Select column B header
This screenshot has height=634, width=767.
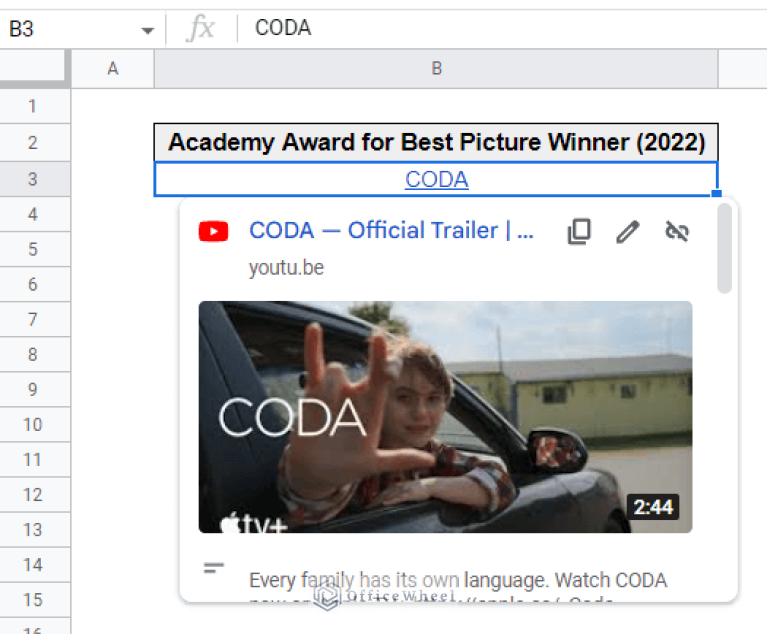(x=436, y=68)
